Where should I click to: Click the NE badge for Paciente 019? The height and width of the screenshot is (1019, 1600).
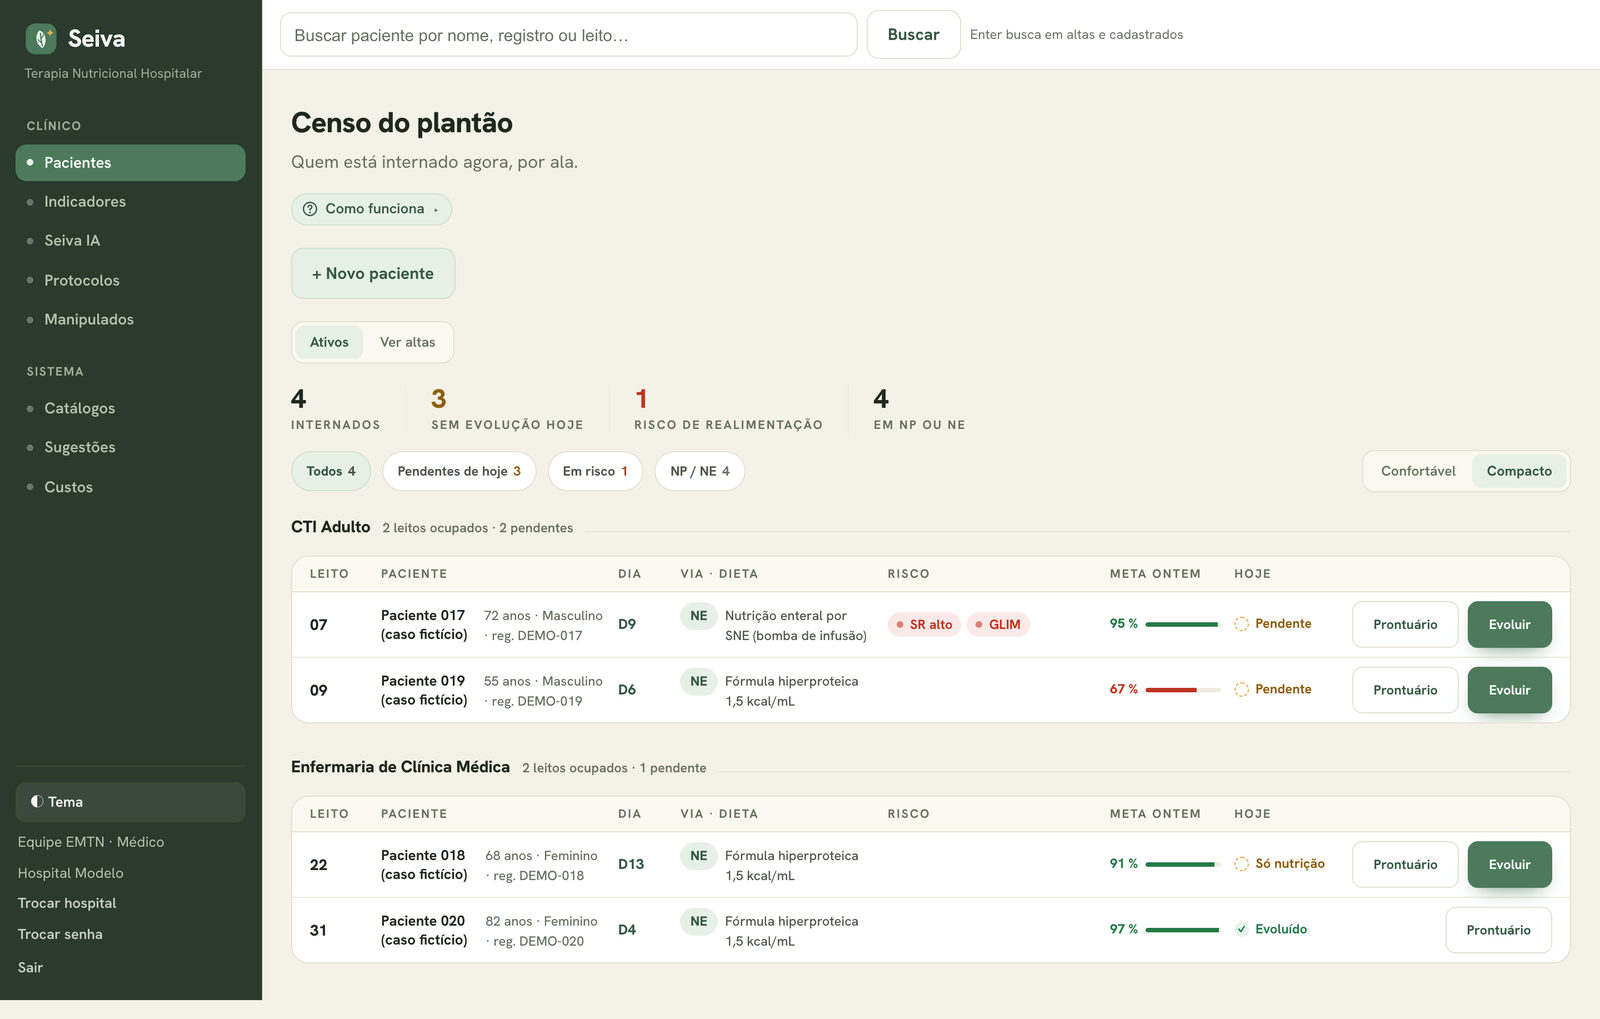tap(698, 682)
